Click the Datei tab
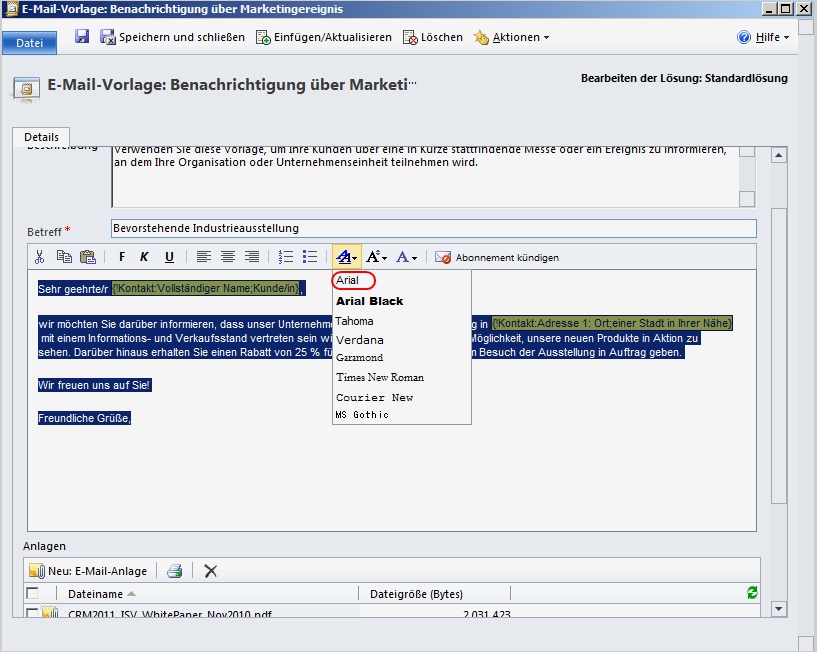Viewport: 817px width, 652px height. tap(29, 43)
